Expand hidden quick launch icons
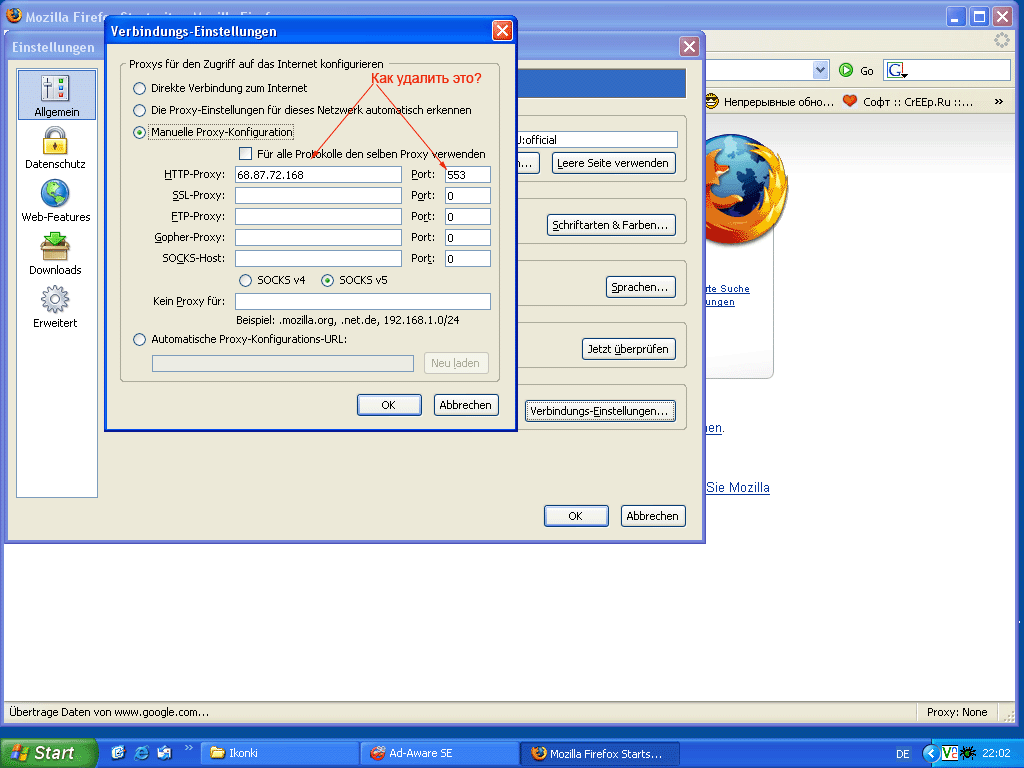Viewport: 1024px width, 768px height. [189, 748]
